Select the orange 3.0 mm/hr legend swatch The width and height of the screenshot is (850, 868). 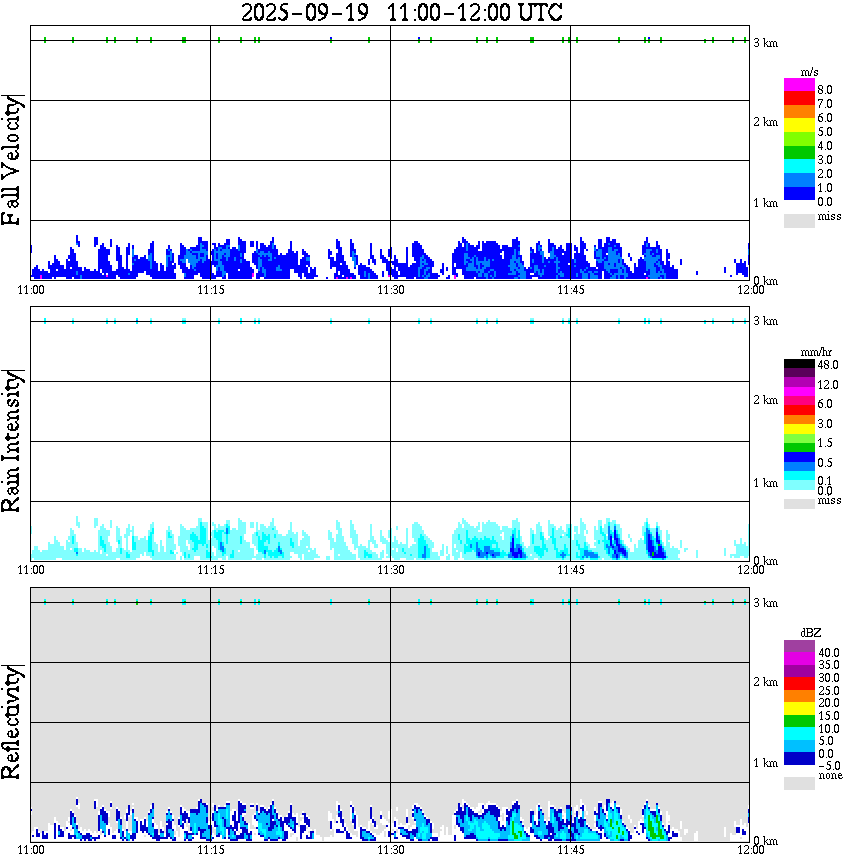point(799,420)
